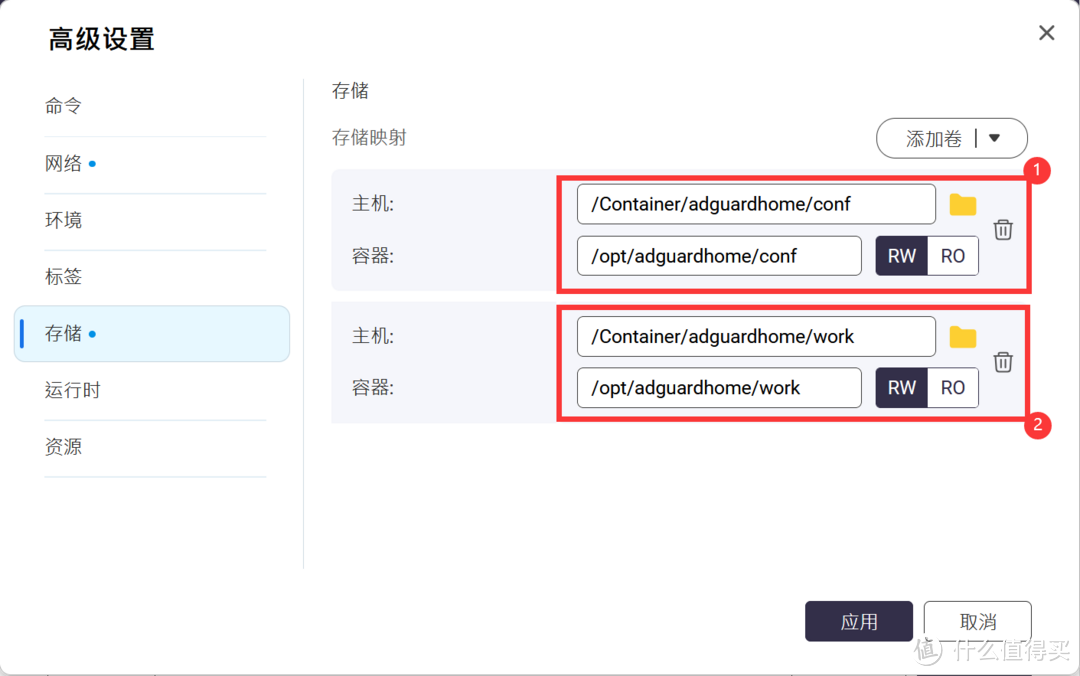1080x676 pixels.
Task: Switch to the 网络 settings section
Action: click(x=65, y=163)
